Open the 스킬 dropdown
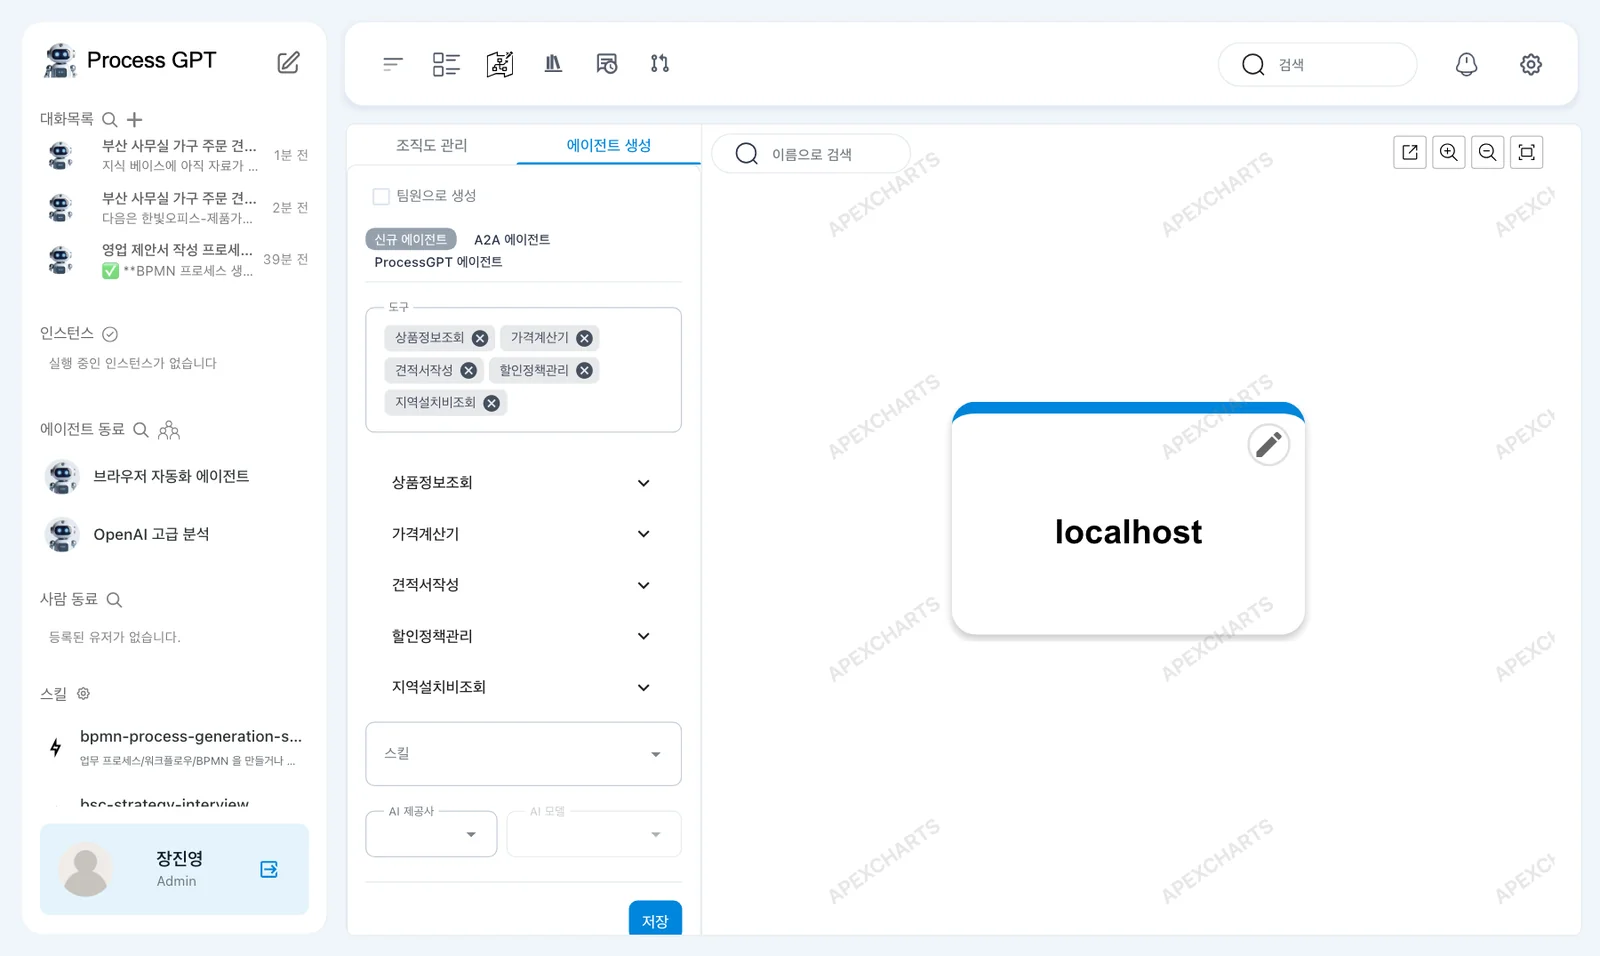Image resolution: width=1600 pixels, height=956 pixels. [523, 754]
